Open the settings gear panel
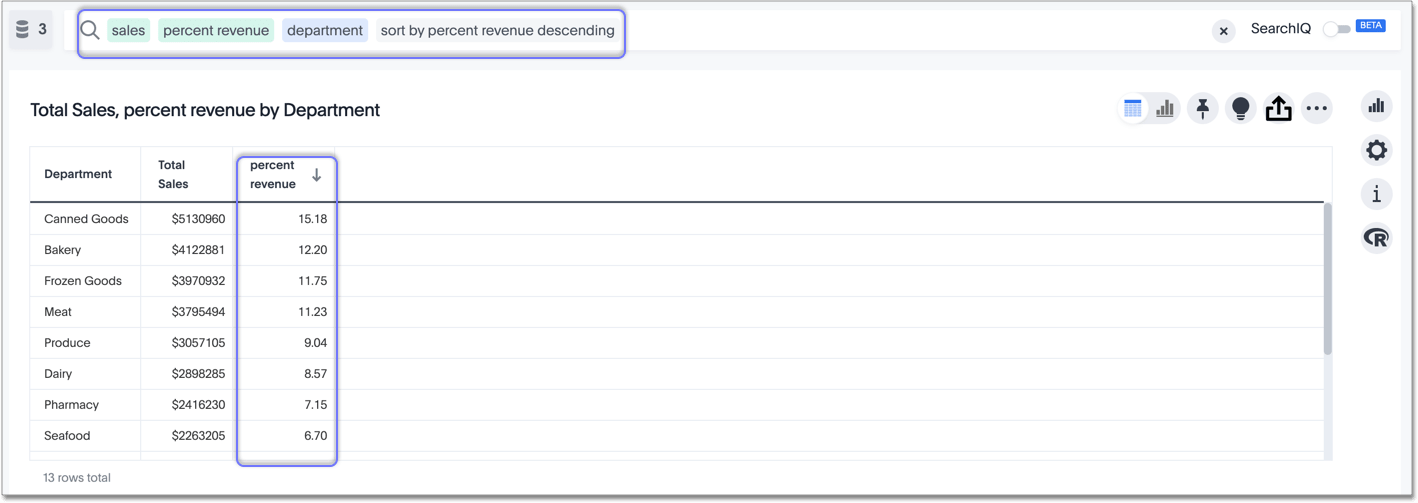 tap(1376, 150)
